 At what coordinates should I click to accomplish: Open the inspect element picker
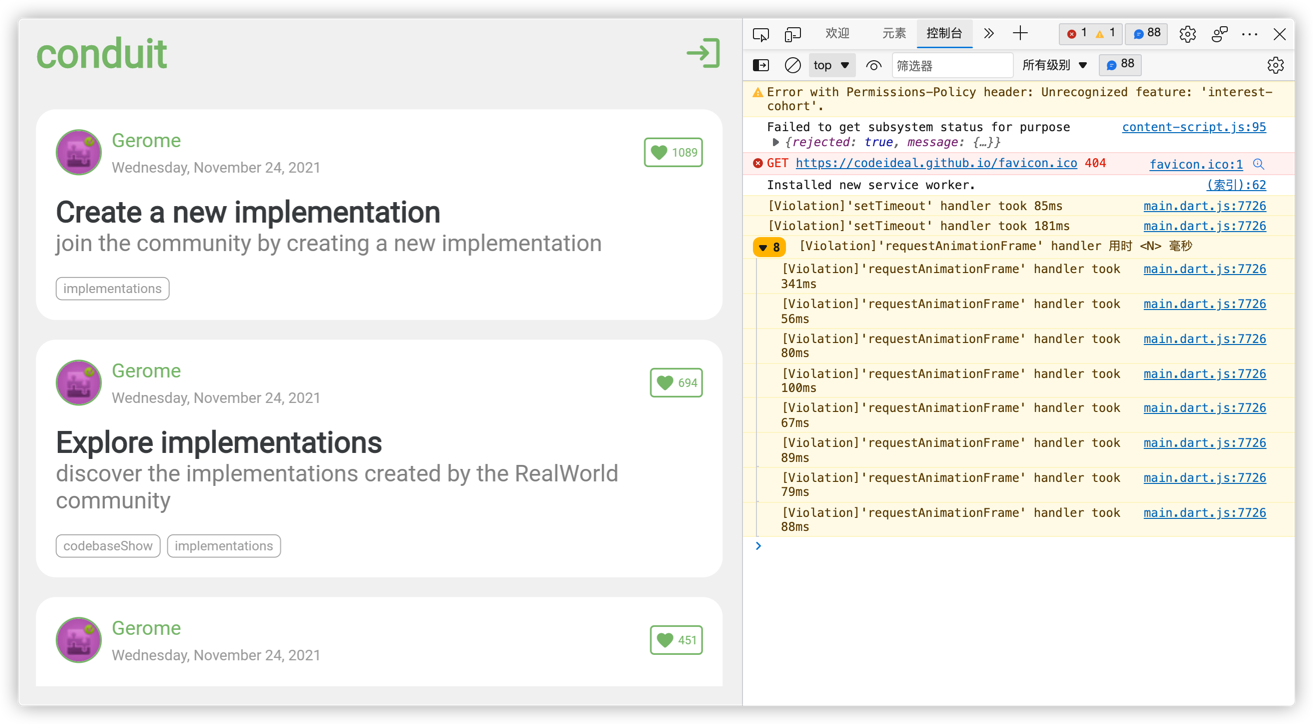pos(761,34)
